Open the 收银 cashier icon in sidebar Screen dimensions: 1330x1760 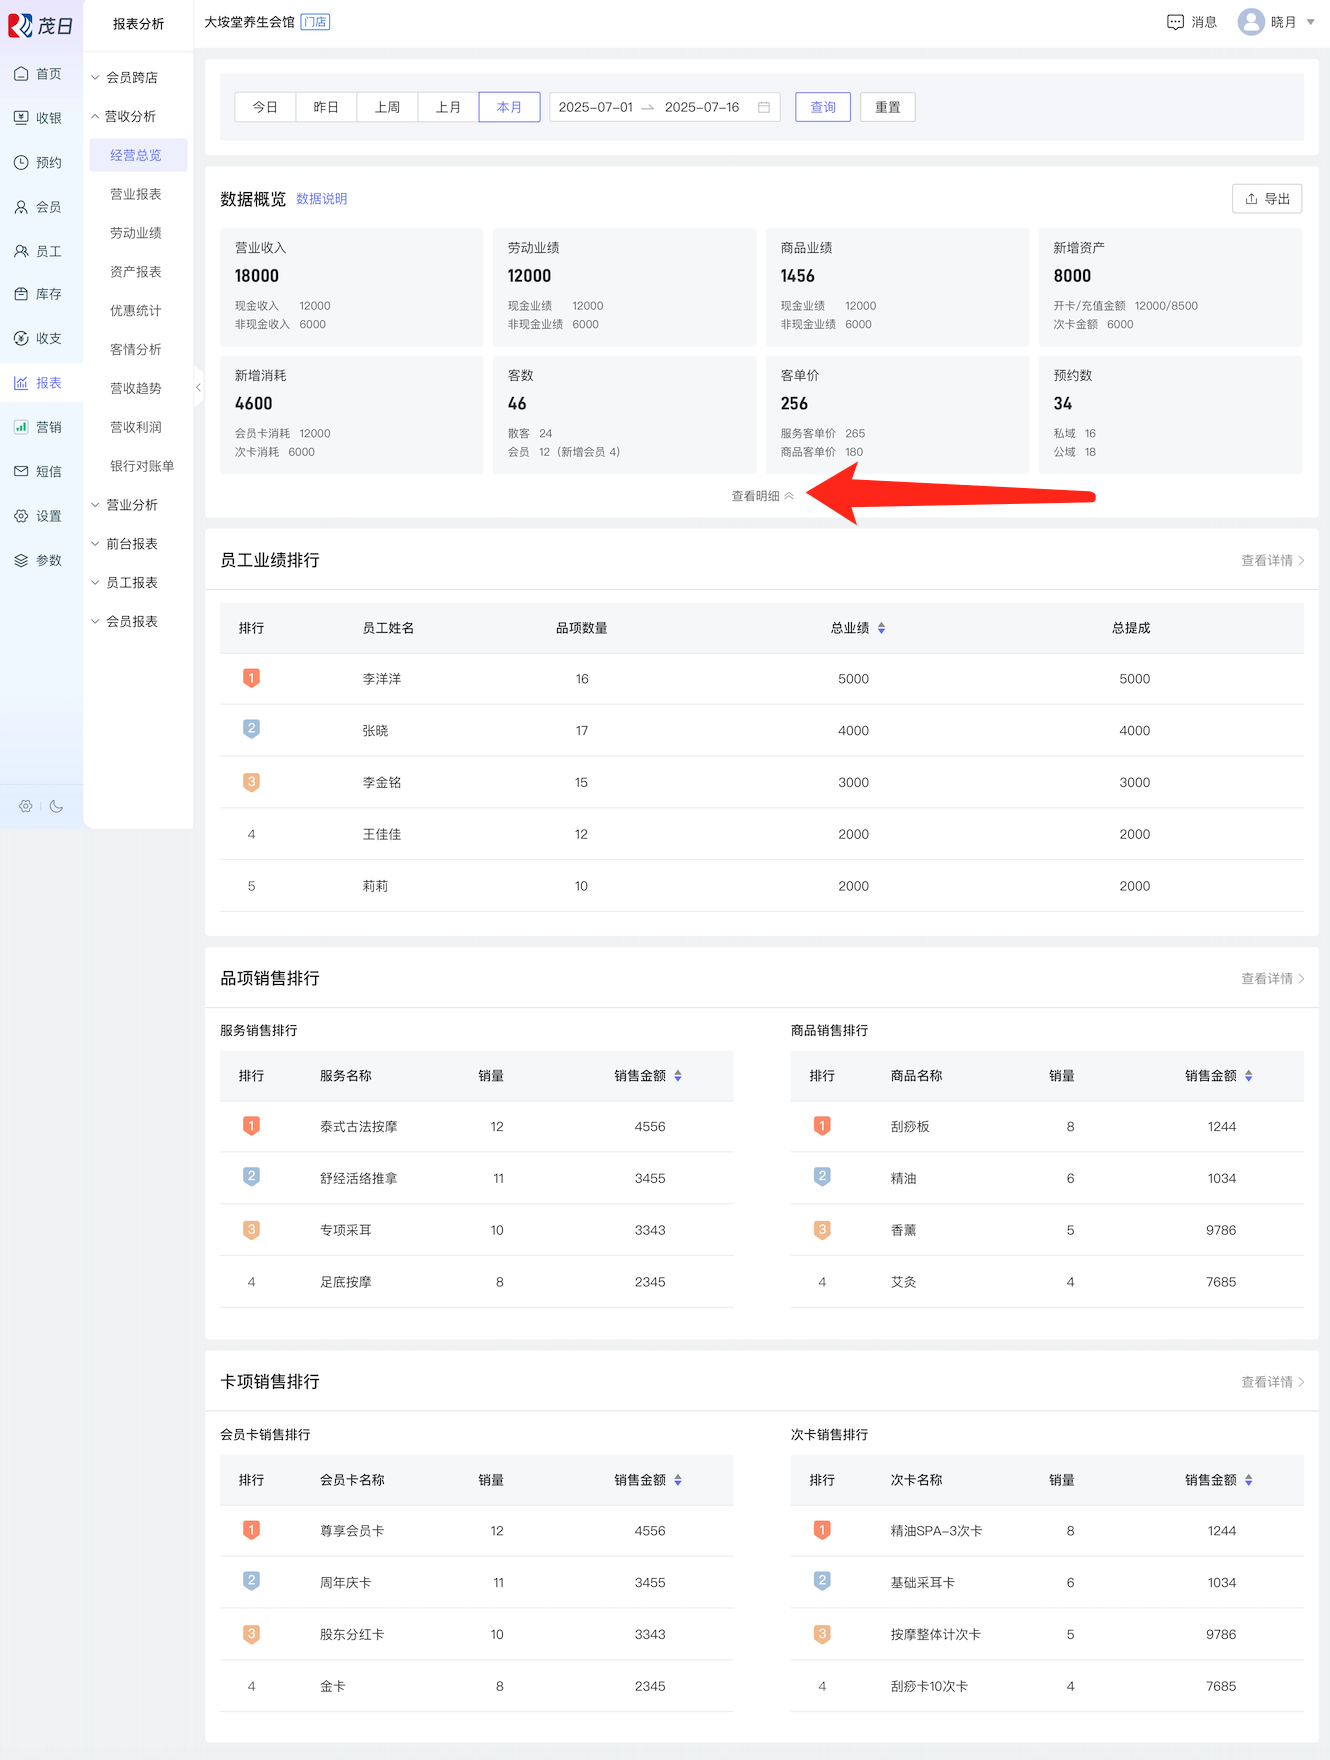(21, 118)
